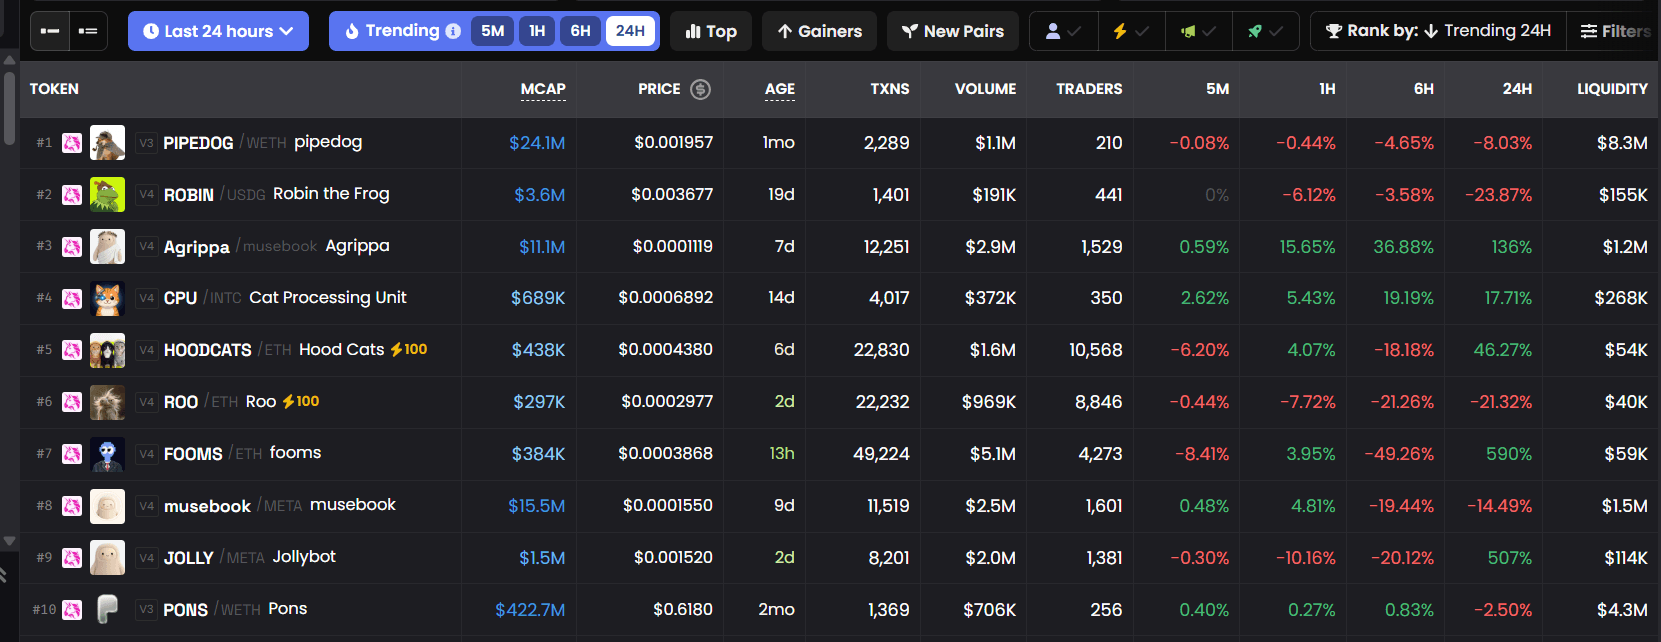Click the scrollbar down arrow
This screenshot has height=642, width=1661.
click(x=9, y=541)
